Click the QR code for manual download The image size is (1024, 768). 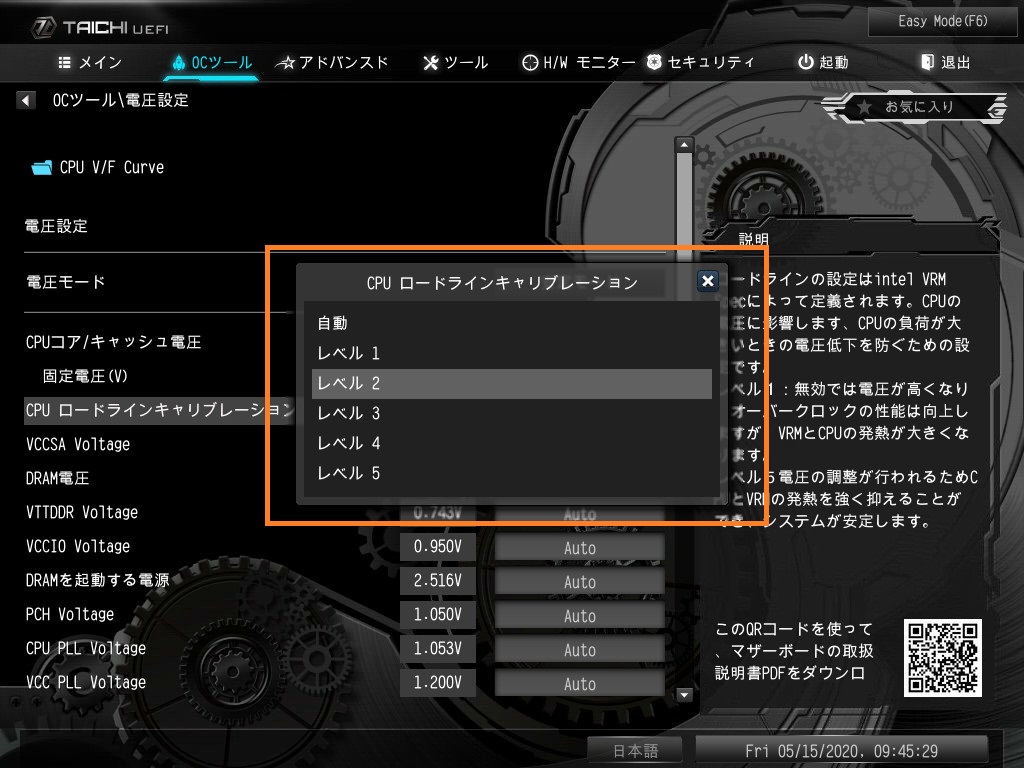coord(942,658)
